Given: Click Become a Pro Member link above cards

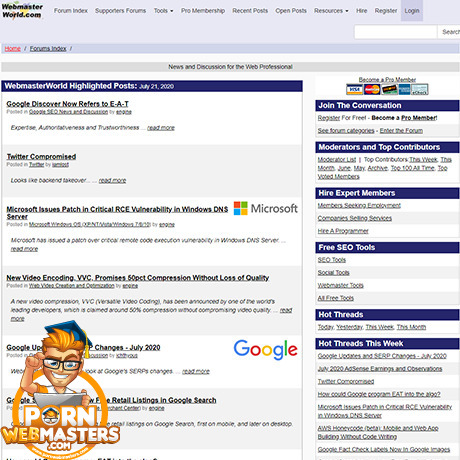Looking at the screenshot, I should (387, 80).
